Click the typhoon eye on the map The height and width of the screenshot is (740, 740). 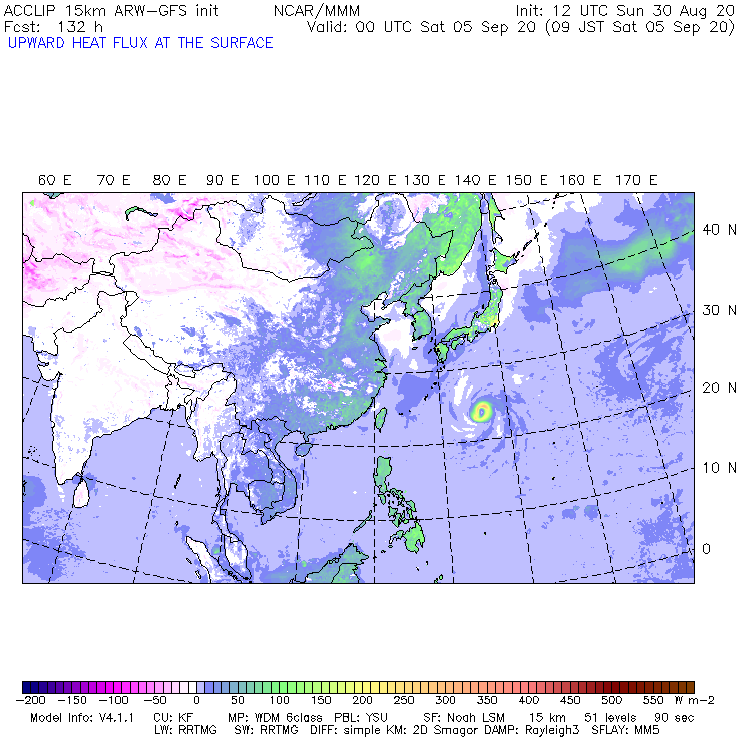click(x=481, y=412)
